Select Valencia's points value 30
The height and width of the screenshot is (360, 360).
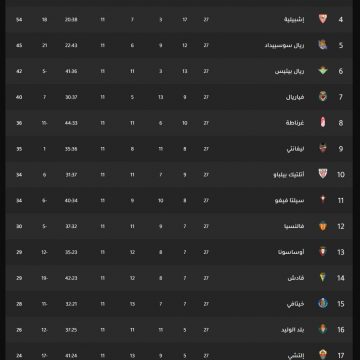click(19, 226)
